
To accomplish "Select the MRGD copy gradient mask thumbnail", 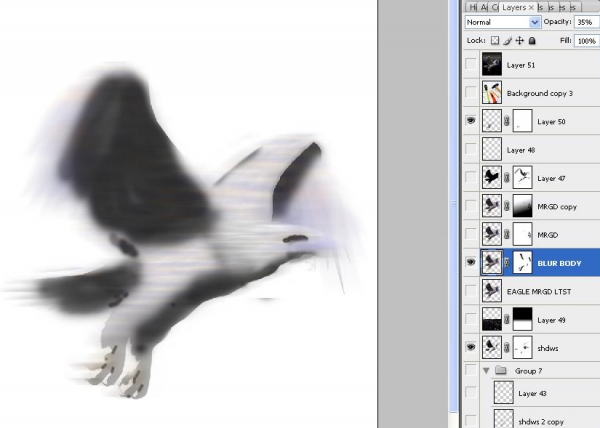I will [x=522, y=206].
